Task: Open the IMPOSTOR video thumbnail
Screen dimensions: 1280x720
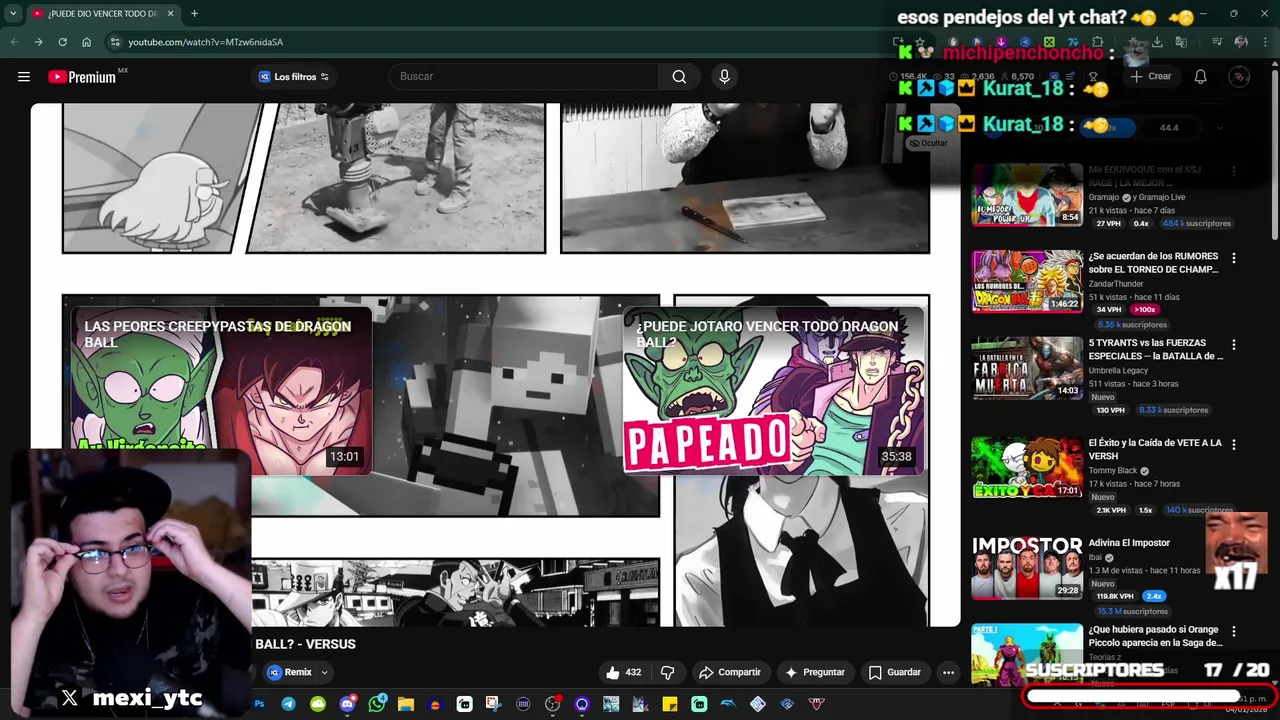Action: (1027, 568)
